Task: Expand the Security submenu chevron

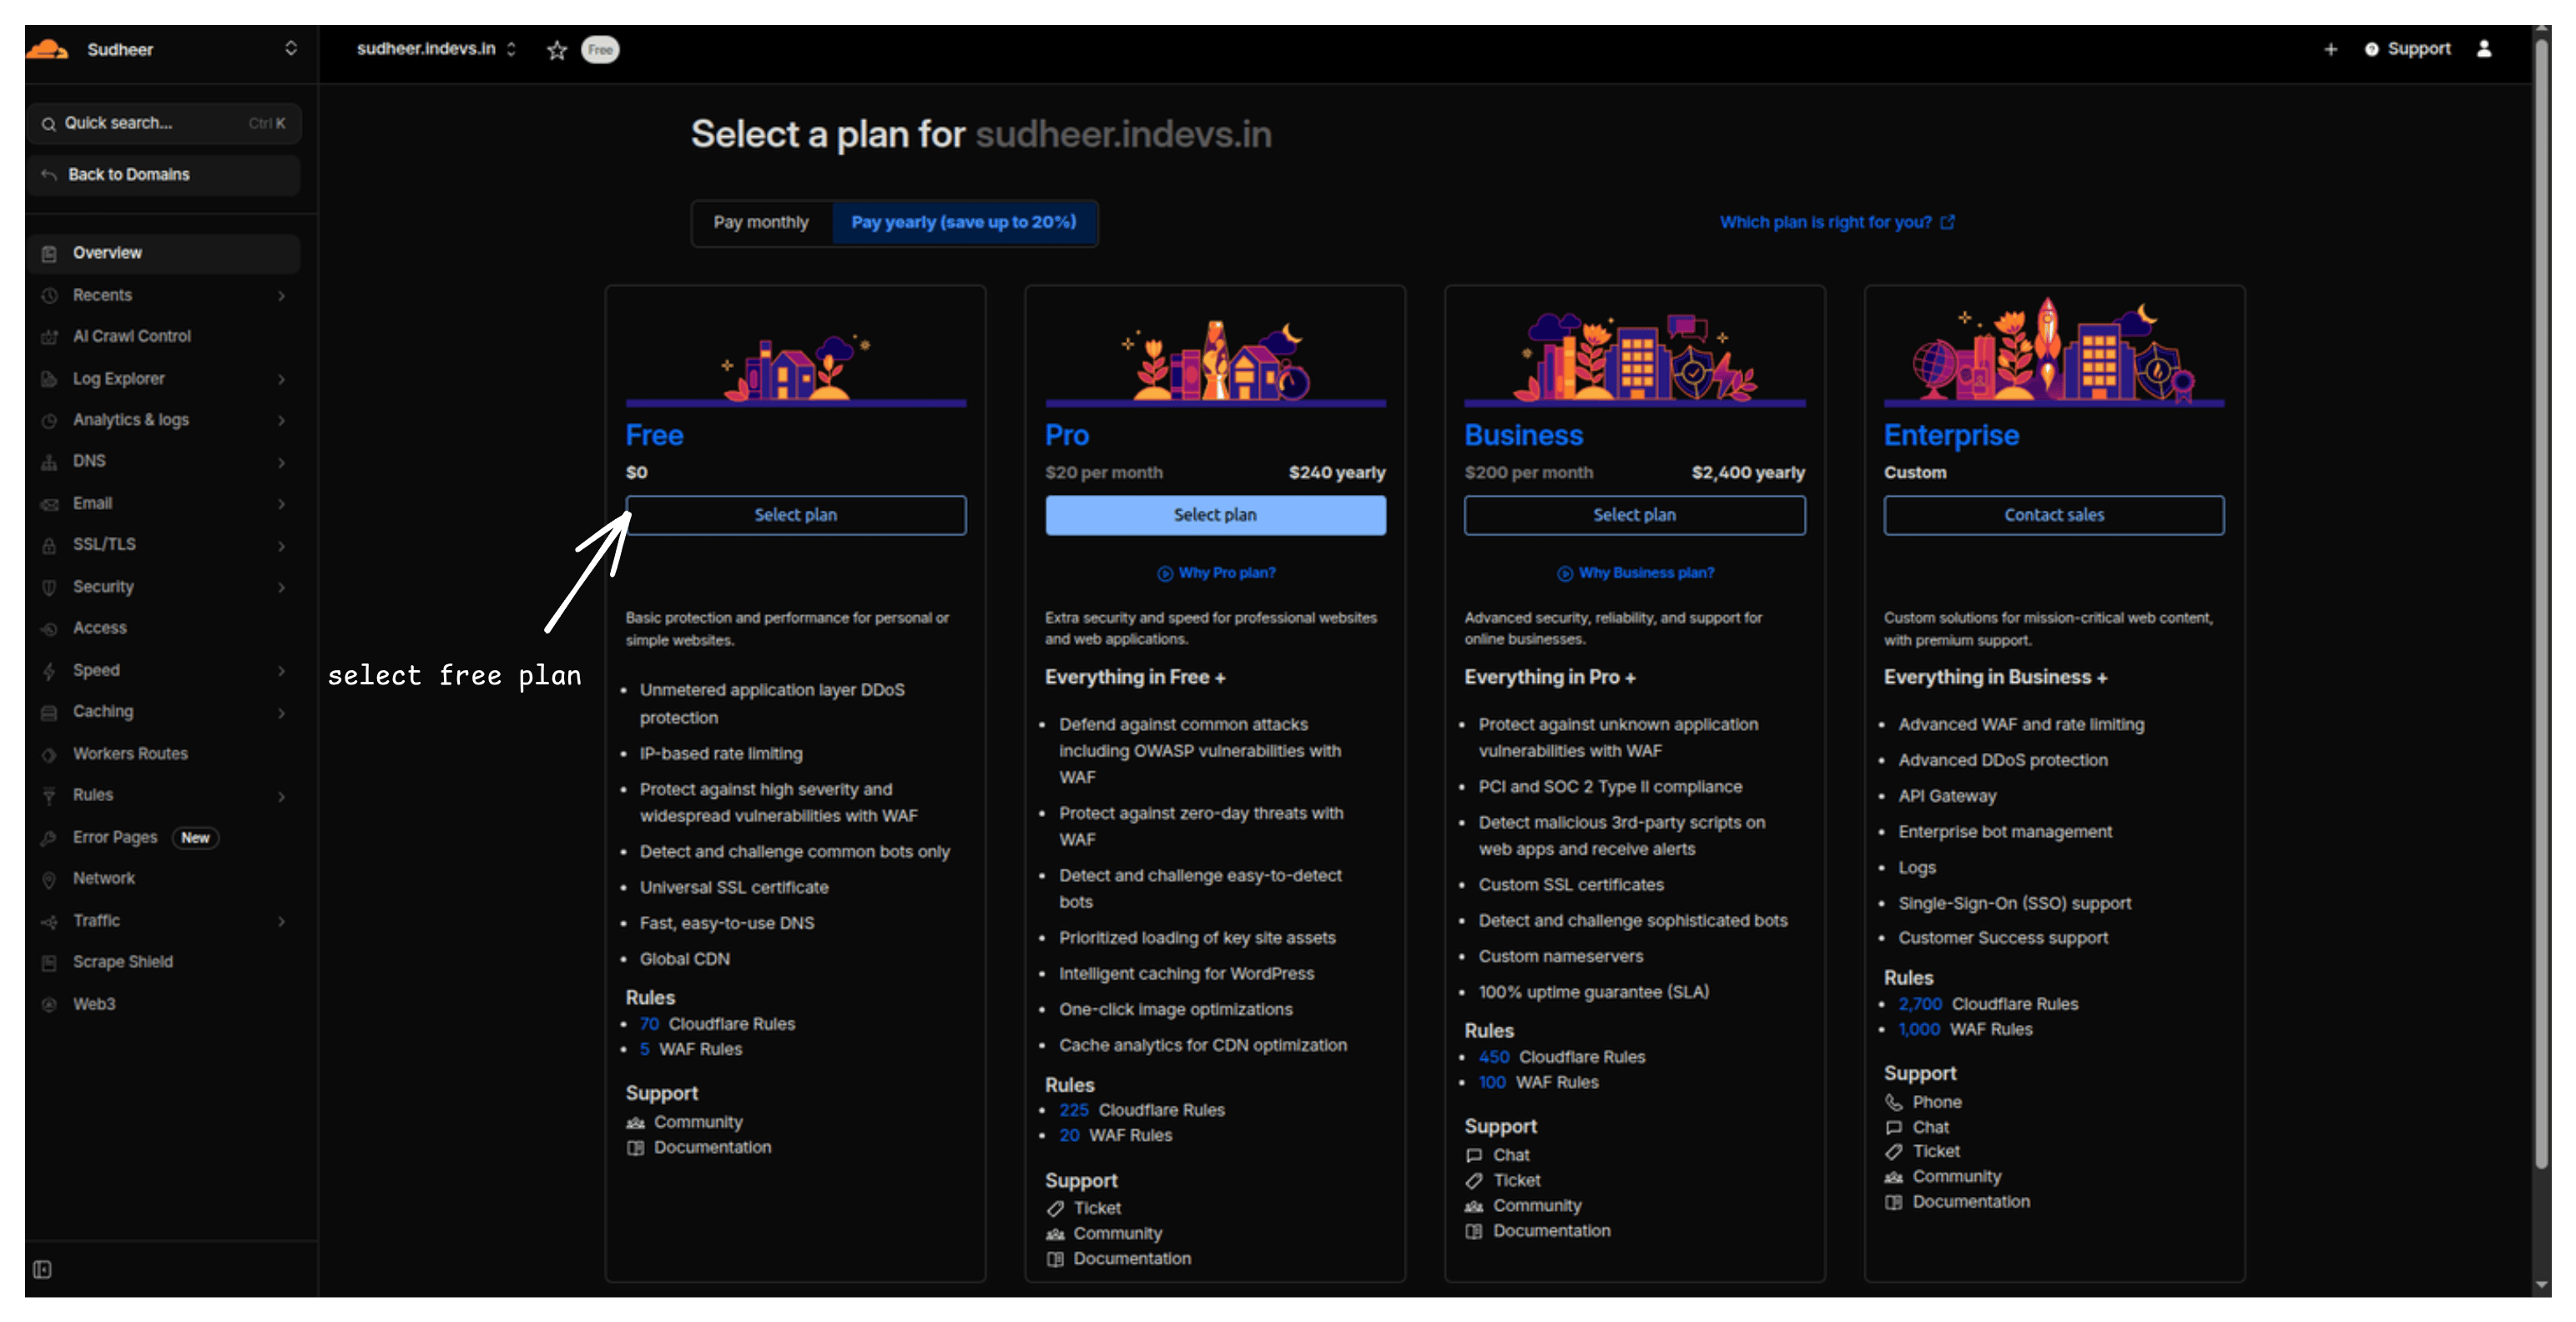Action: (282, 588)
